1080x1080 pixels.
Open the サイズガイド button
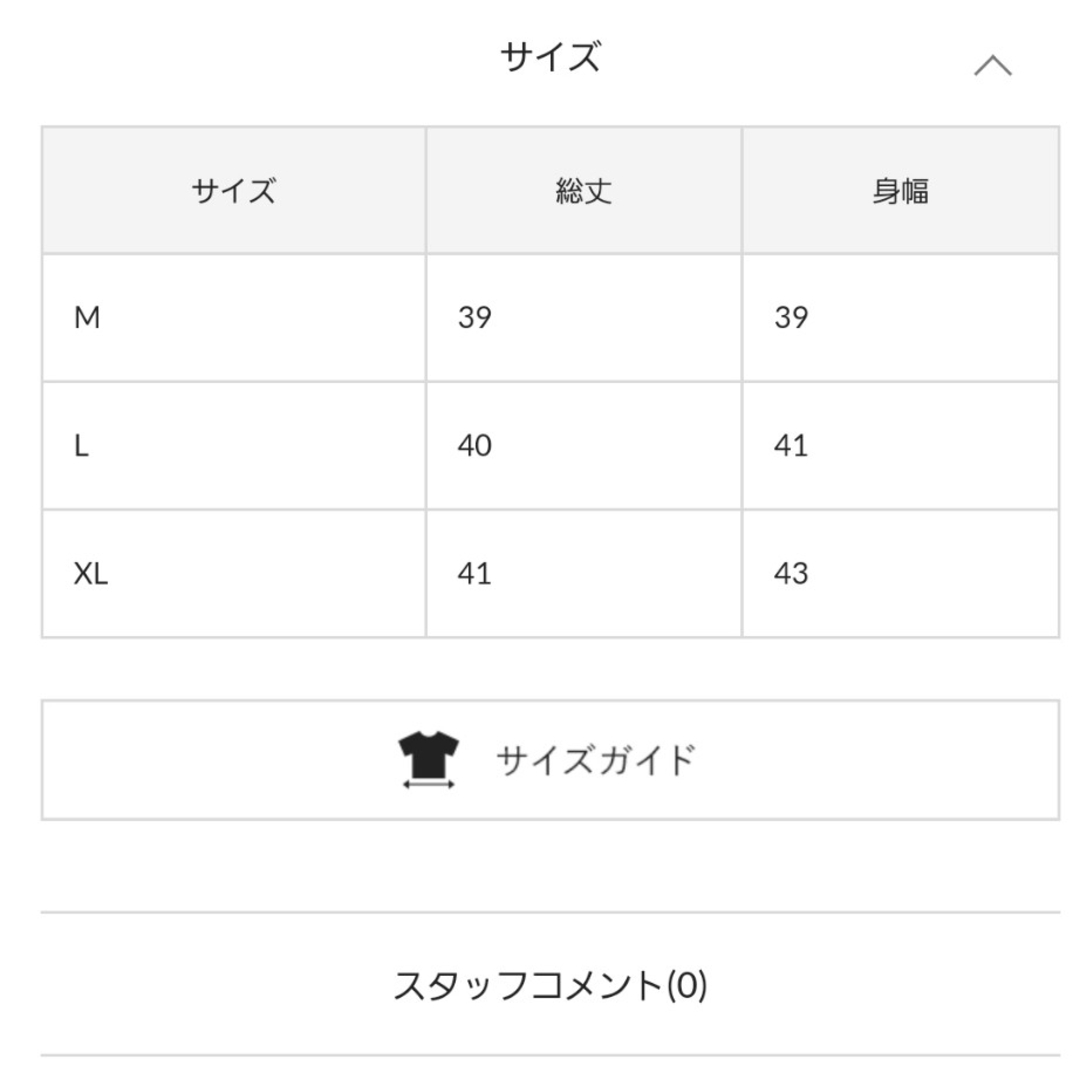coord(550,760)
